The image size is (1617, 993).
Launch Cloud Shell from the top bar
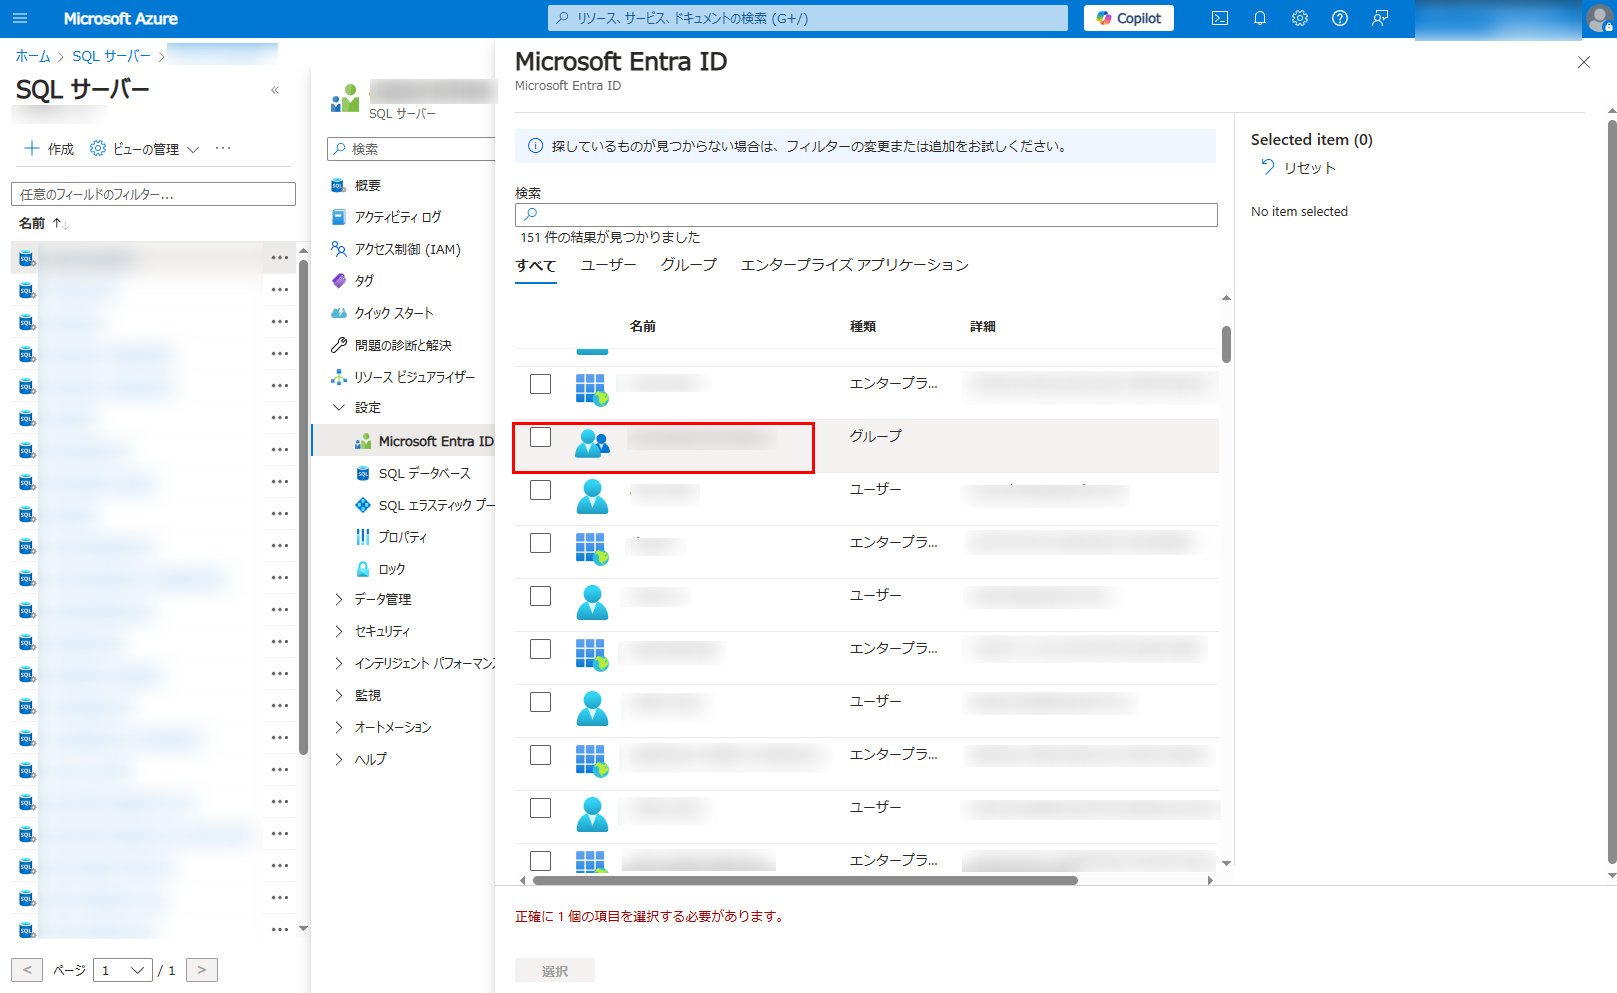click(x=1220, y=18)
